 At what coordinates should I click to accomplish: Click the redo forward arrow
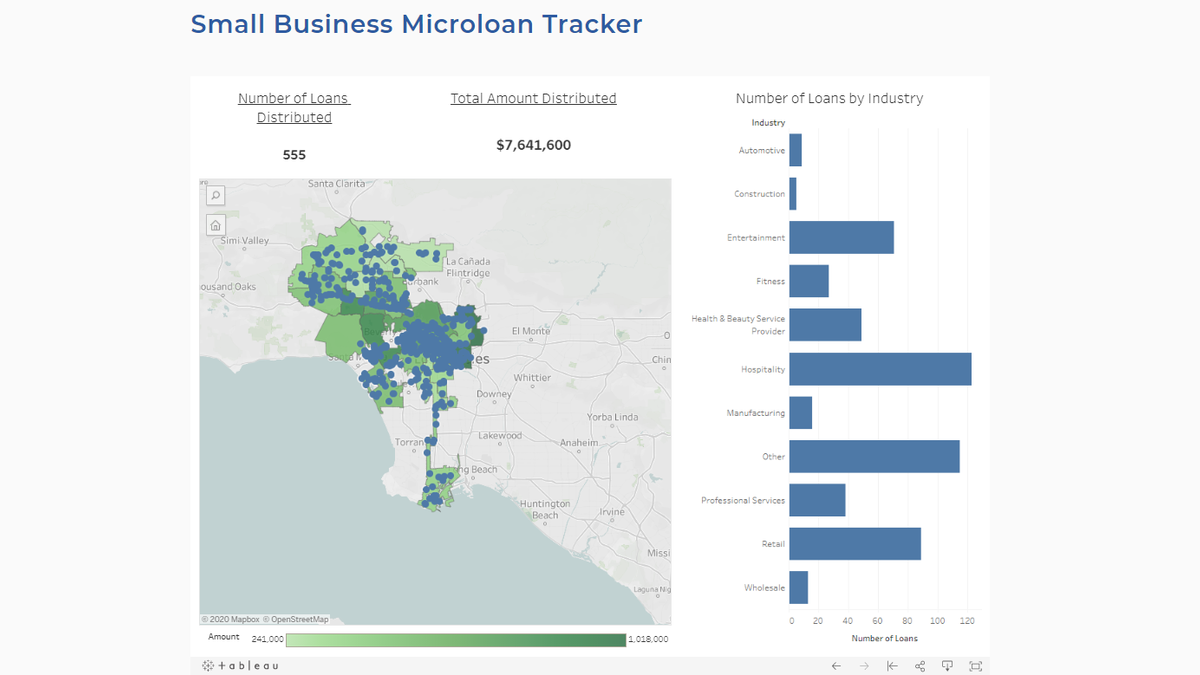point(864,666)
